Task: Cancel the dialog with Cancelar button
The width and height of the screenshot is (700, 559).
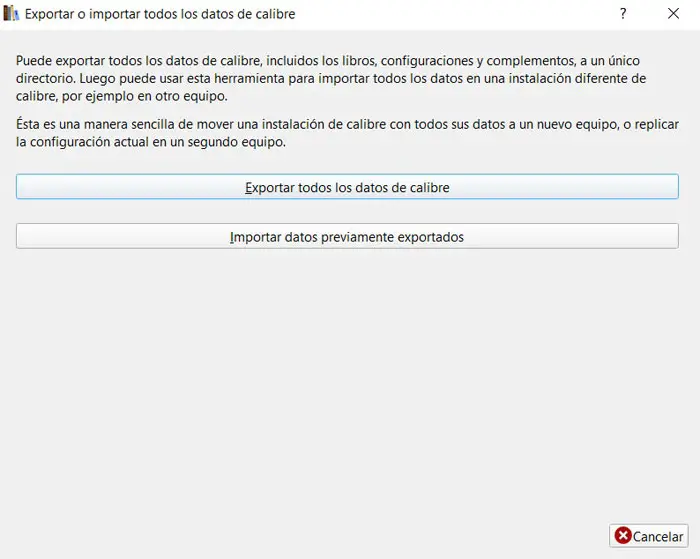Action: coord(648,536)
